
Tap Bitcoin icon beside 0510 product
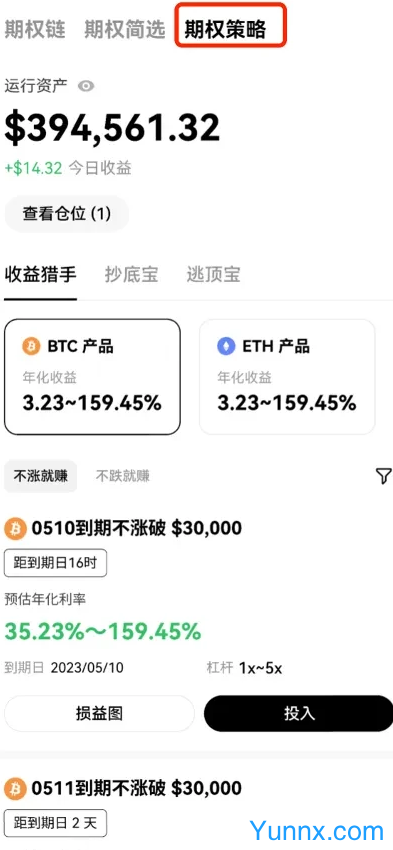[x=15, y=529]
